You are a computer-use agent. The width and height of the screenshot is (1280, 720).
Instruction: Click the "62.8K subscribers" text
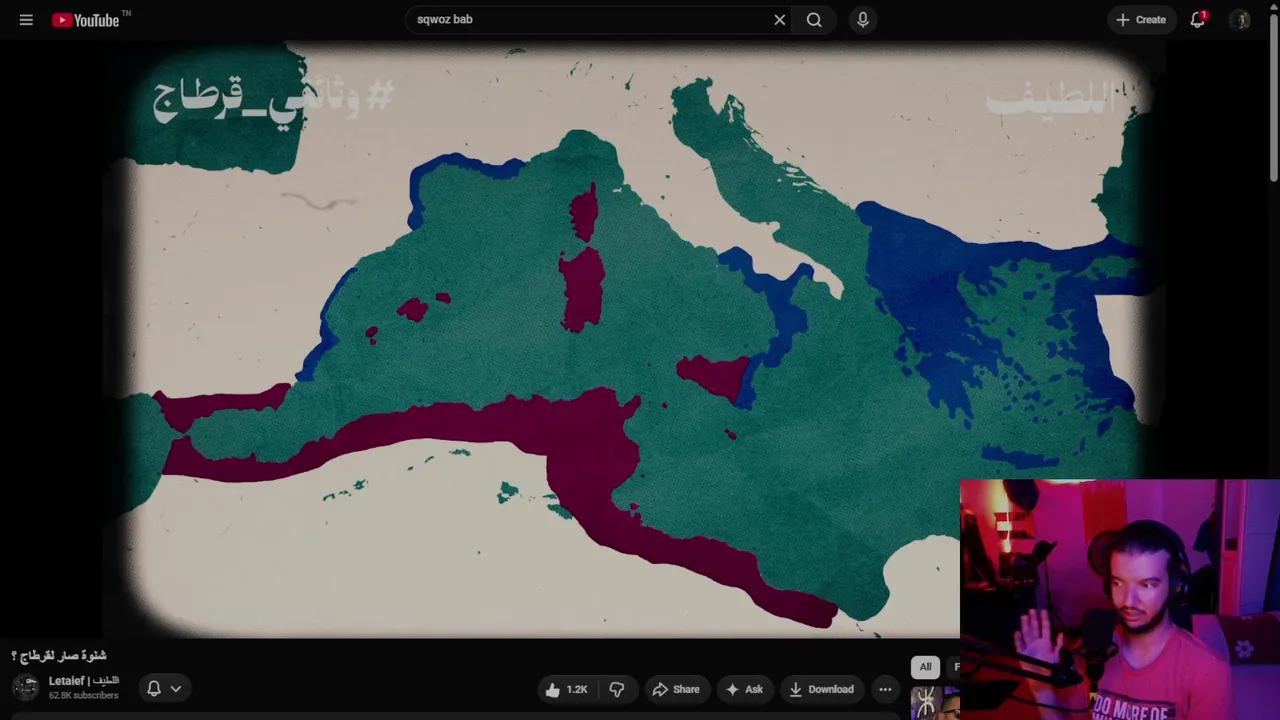coord(84,696)
